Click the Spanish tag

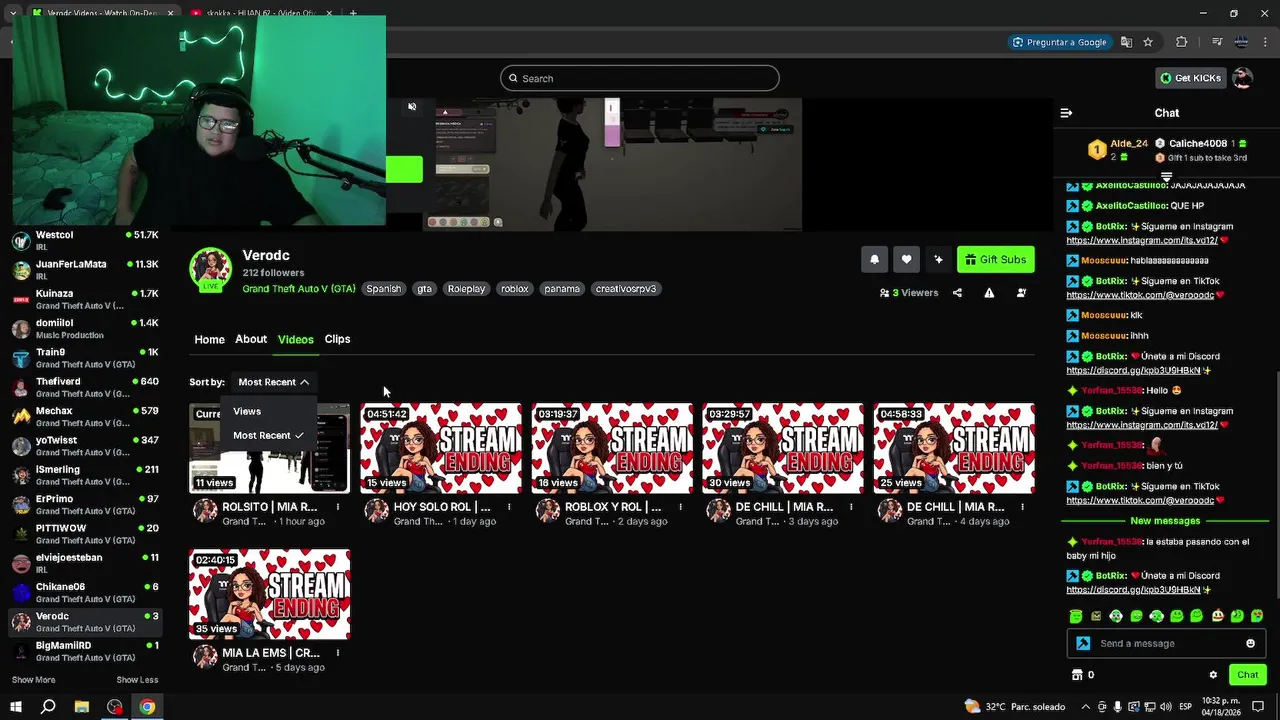click(x=383, y=289)
